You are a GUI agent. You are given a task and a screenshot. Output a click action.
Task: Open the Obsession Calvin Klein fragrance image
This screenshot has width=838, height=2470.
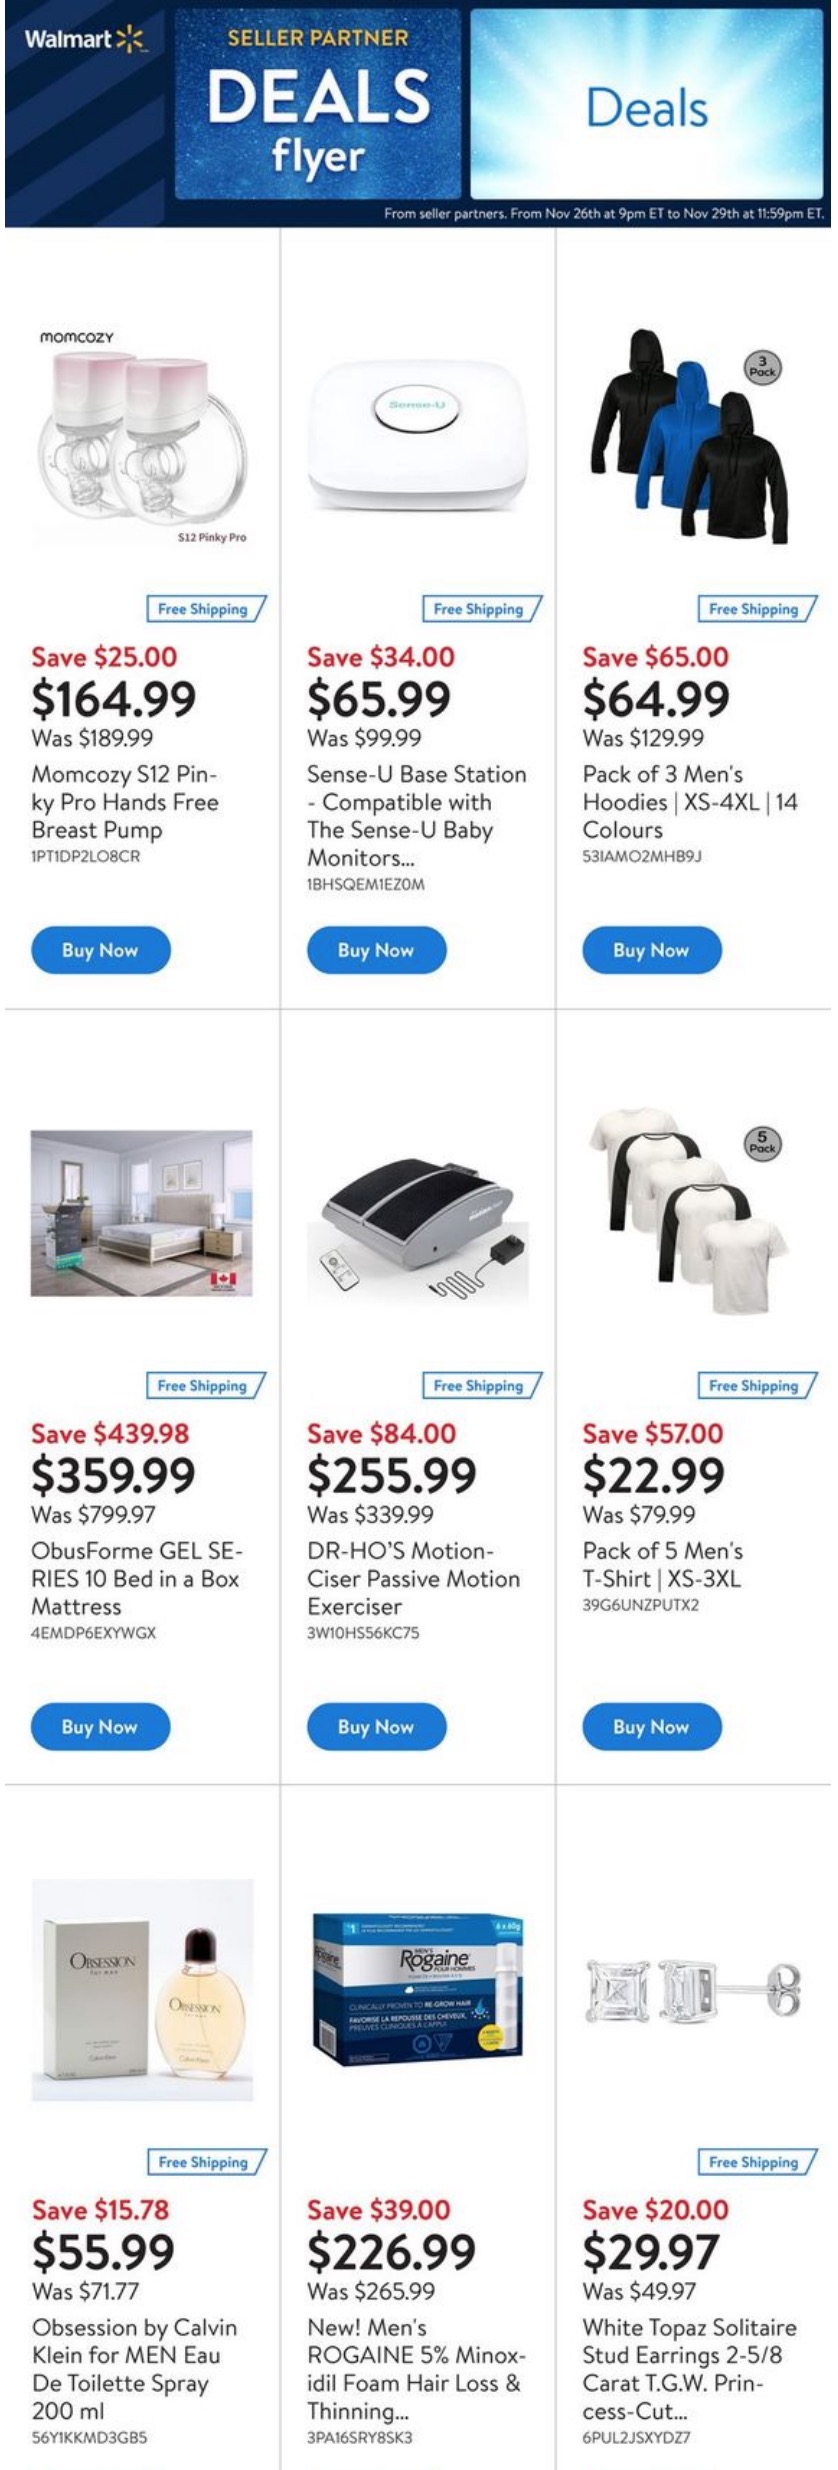tap(141, 1990)
